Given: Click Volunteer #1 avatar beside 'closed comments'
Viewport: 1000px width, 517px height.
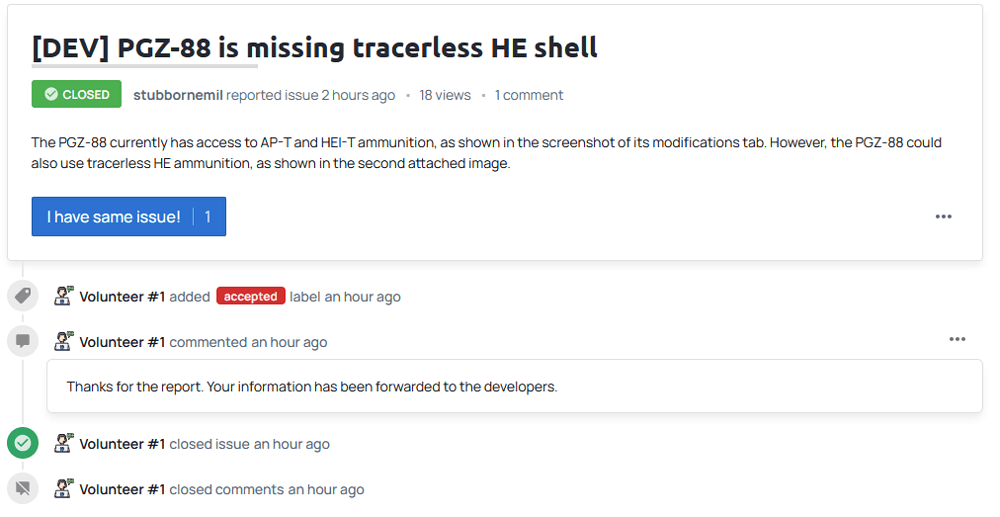Looking at the screenshot, I should (63, 488).
